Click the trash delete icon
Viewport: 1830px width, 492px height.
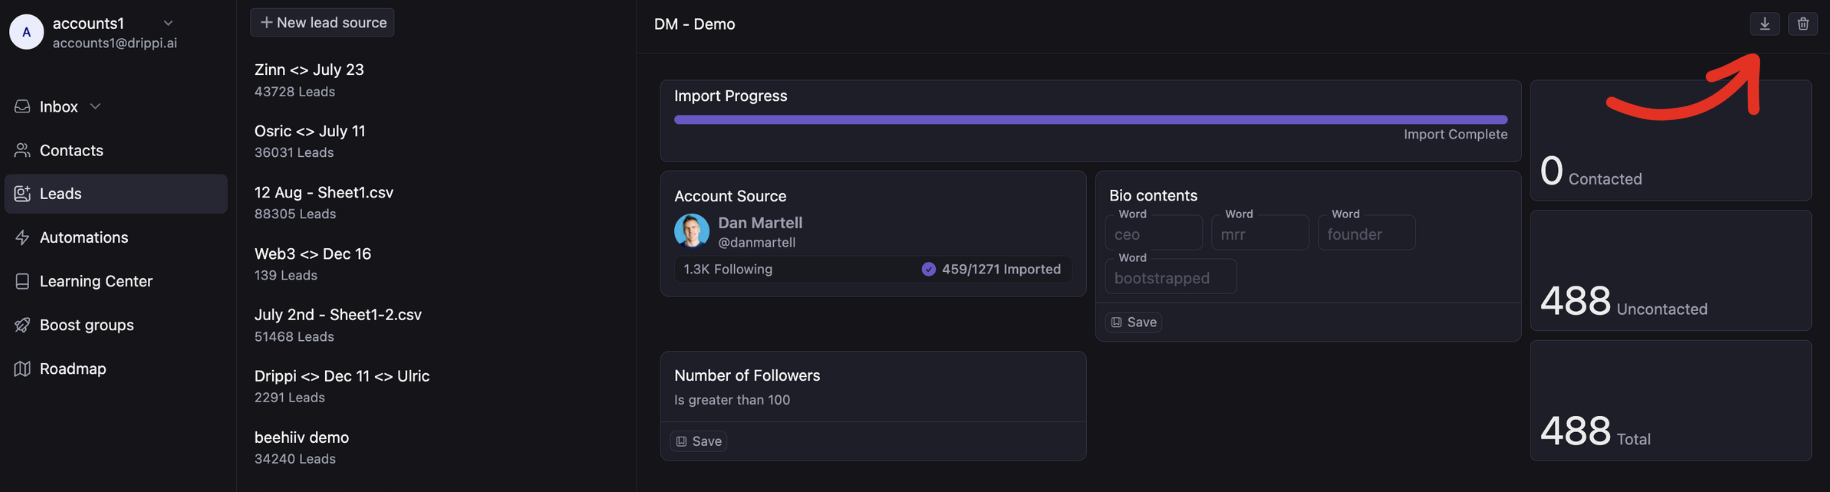(1803, 24)
